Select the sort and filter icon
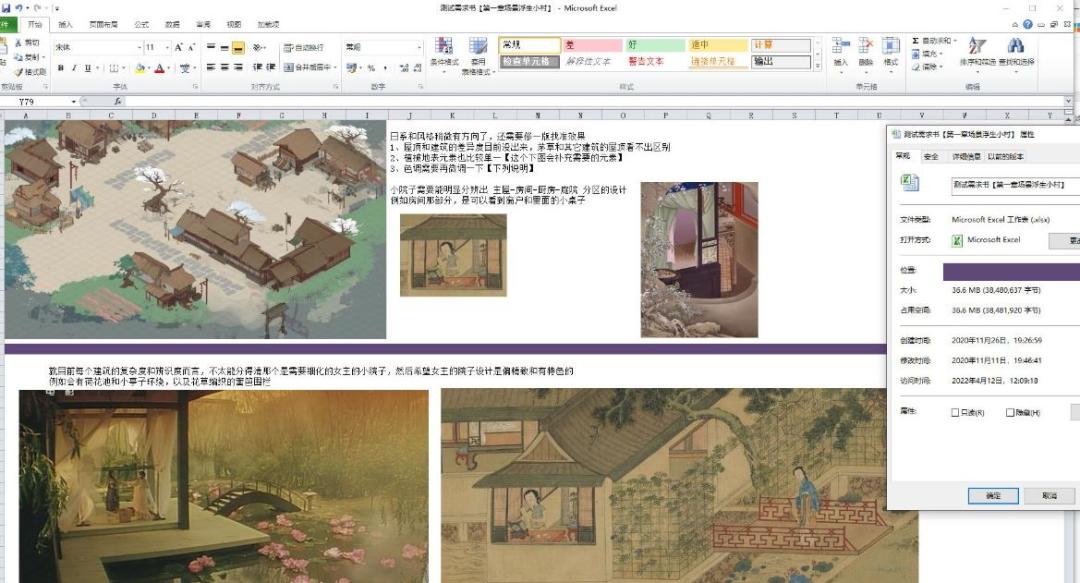1080x583 pixels. 978,52
